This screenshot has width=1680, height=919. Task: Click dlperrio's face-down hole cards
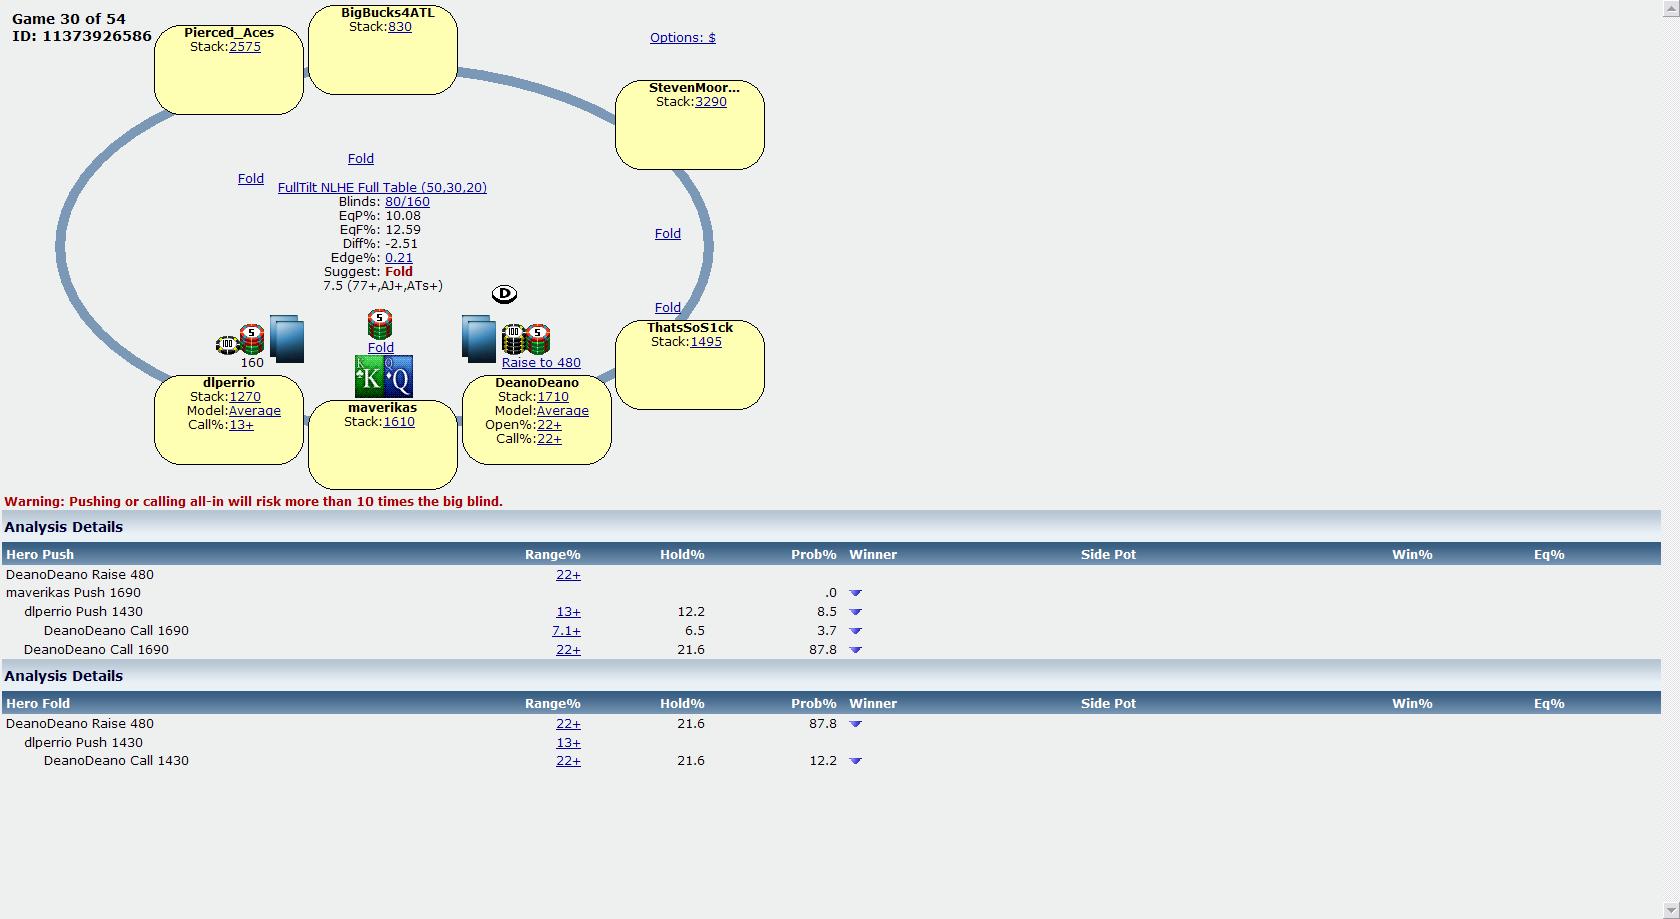point(286,338)
